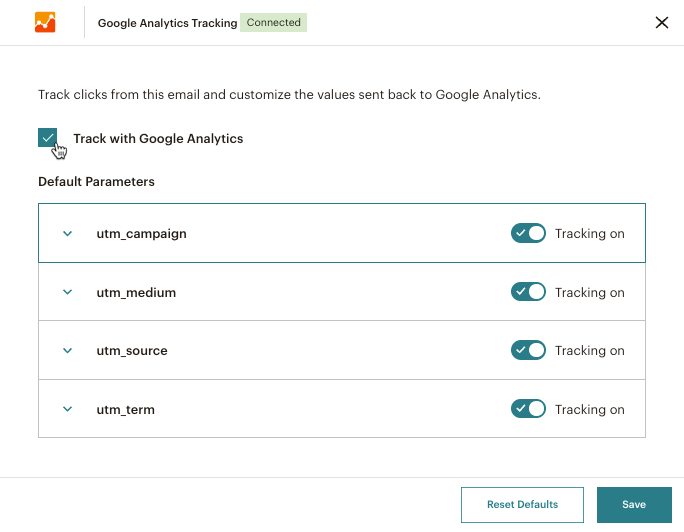This screenshot has height=532, width=684.
Task: Uncheck Track with Google Analytics checkbox
Action: [47, 138]
